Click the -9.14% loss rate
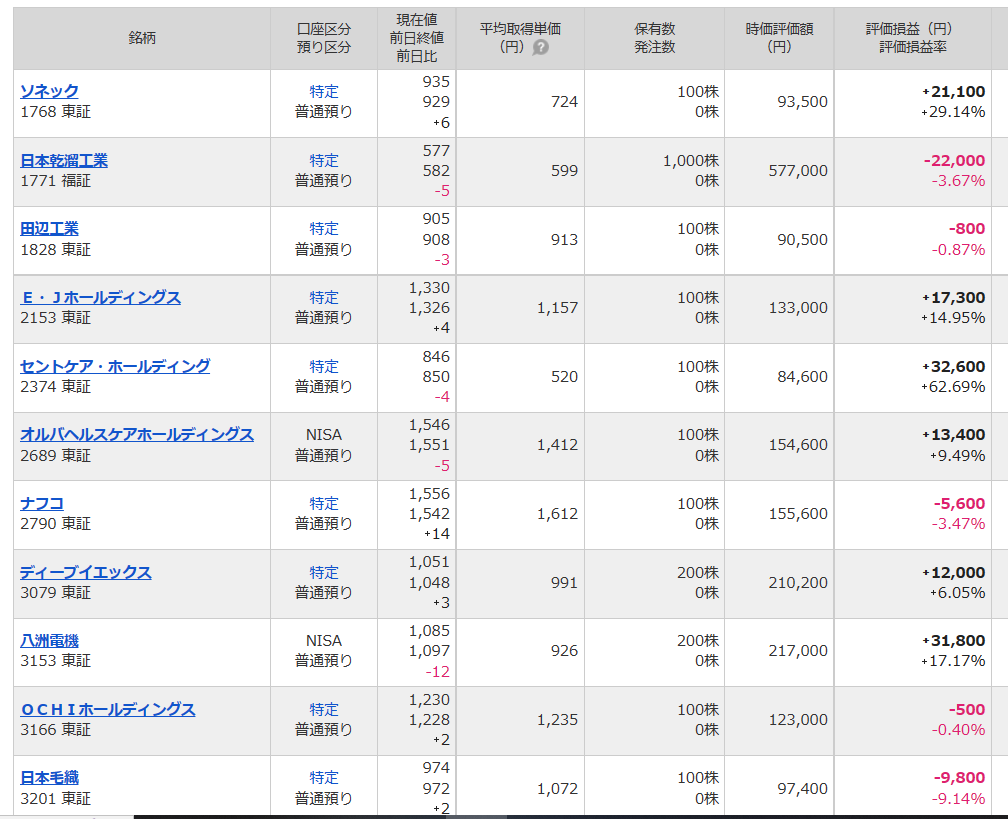This screenshot has width=1008, height=819. 958,798
